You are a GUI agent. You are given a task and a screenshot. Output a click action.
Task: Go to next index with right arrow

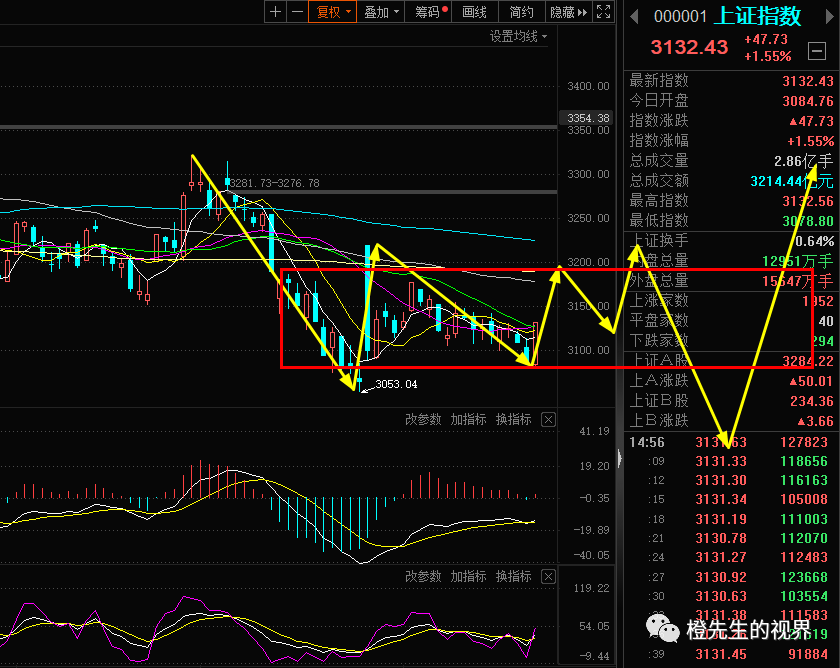(x=830, y=17)
